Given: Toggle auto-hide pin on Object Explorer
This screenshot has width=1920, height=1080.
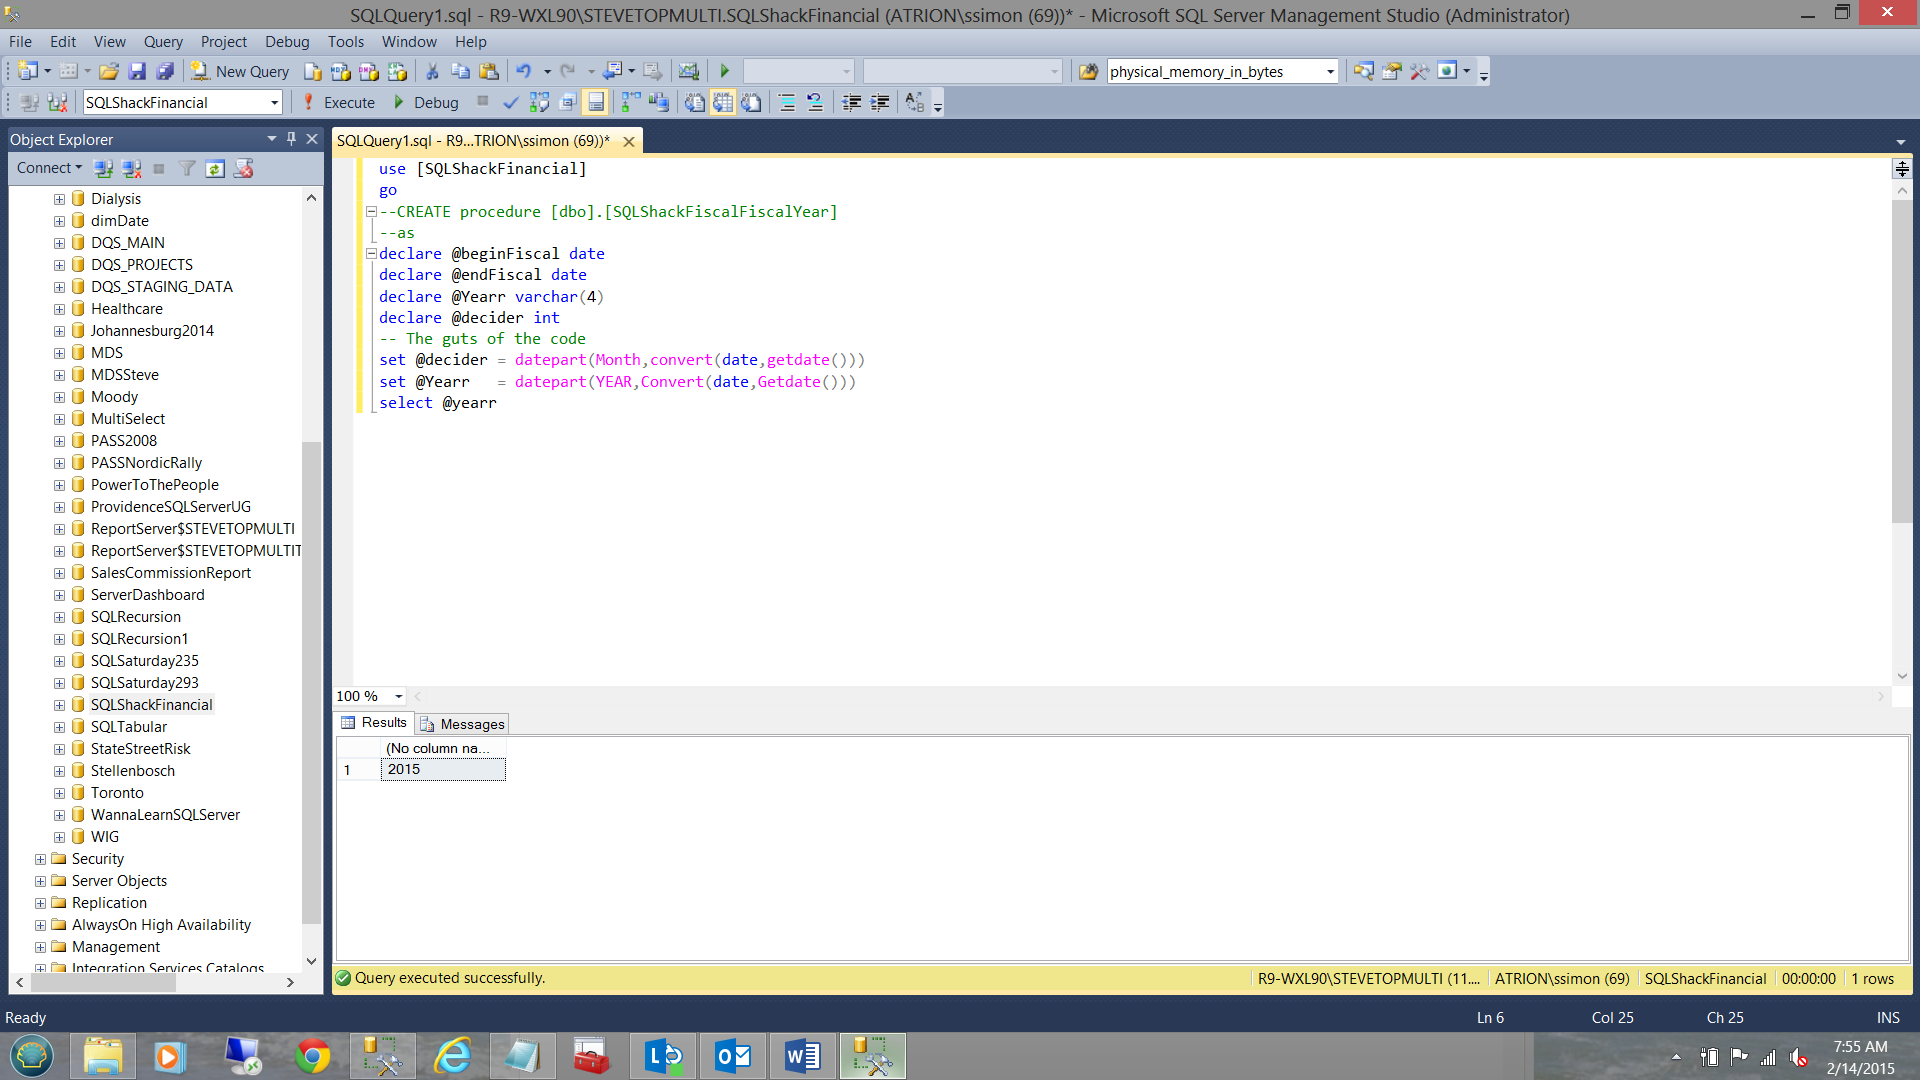Looking at the screenshot, I should coord(291,139).
